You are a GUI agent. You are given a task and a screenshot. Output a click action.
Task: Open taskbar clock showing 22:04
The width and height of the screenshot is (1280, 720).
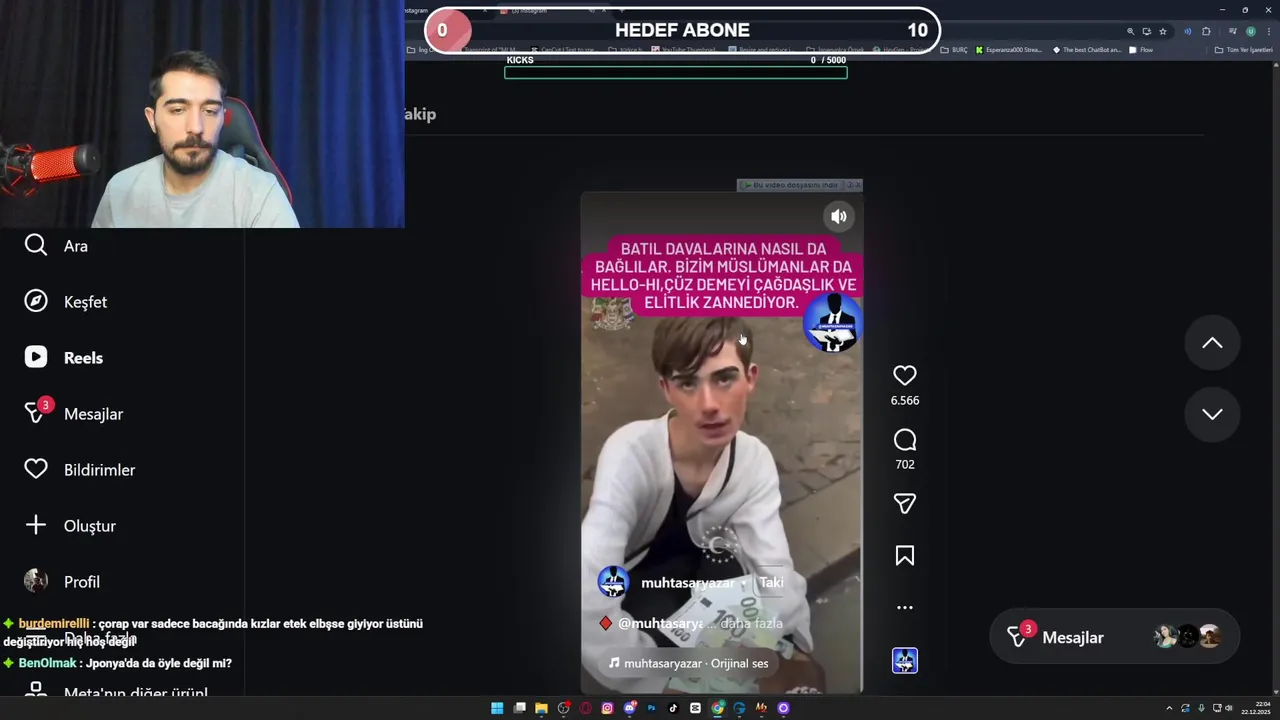coord(1255,708)
